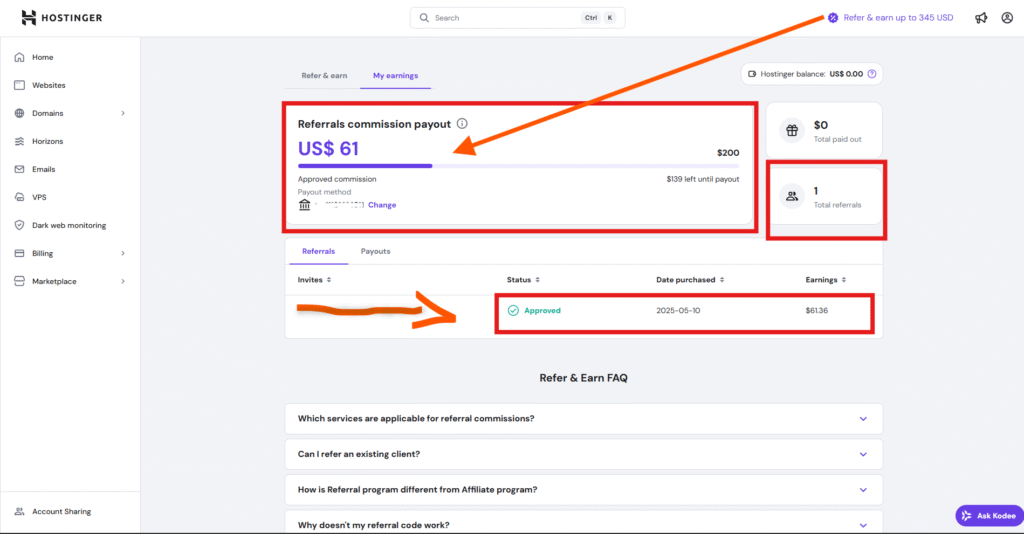Sort by the Invites column
This screenshot has height=534, width=1024.
[315, 280]
